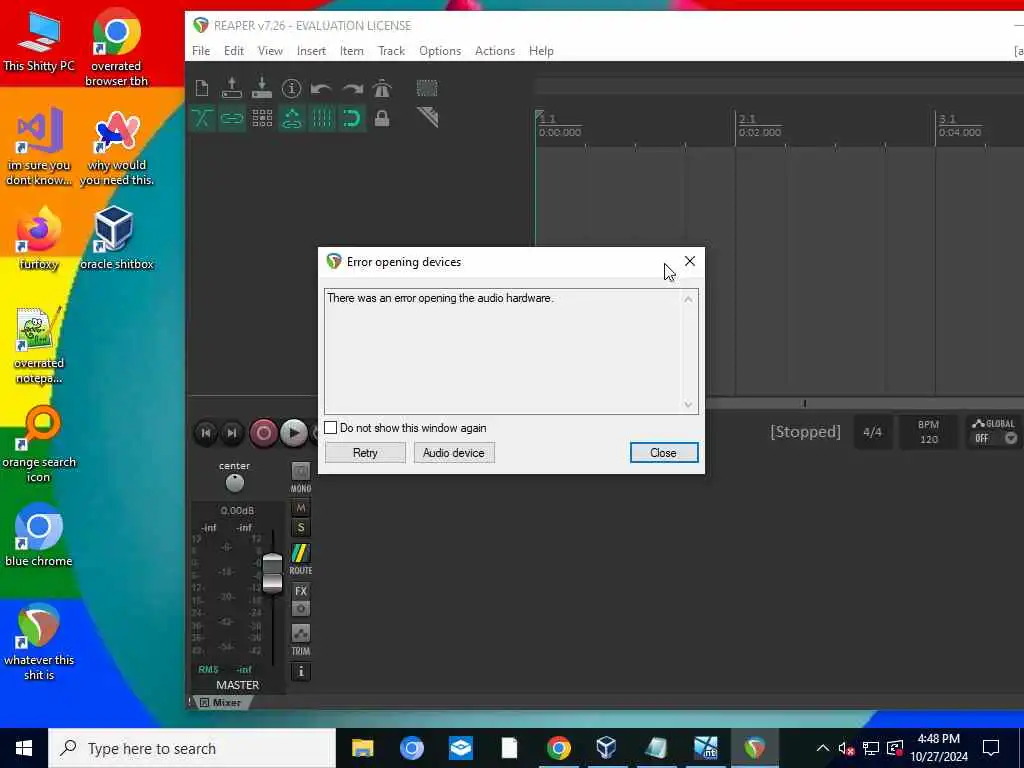Open the master FX button
This screenshot has width=1024, height=768.
300,591
